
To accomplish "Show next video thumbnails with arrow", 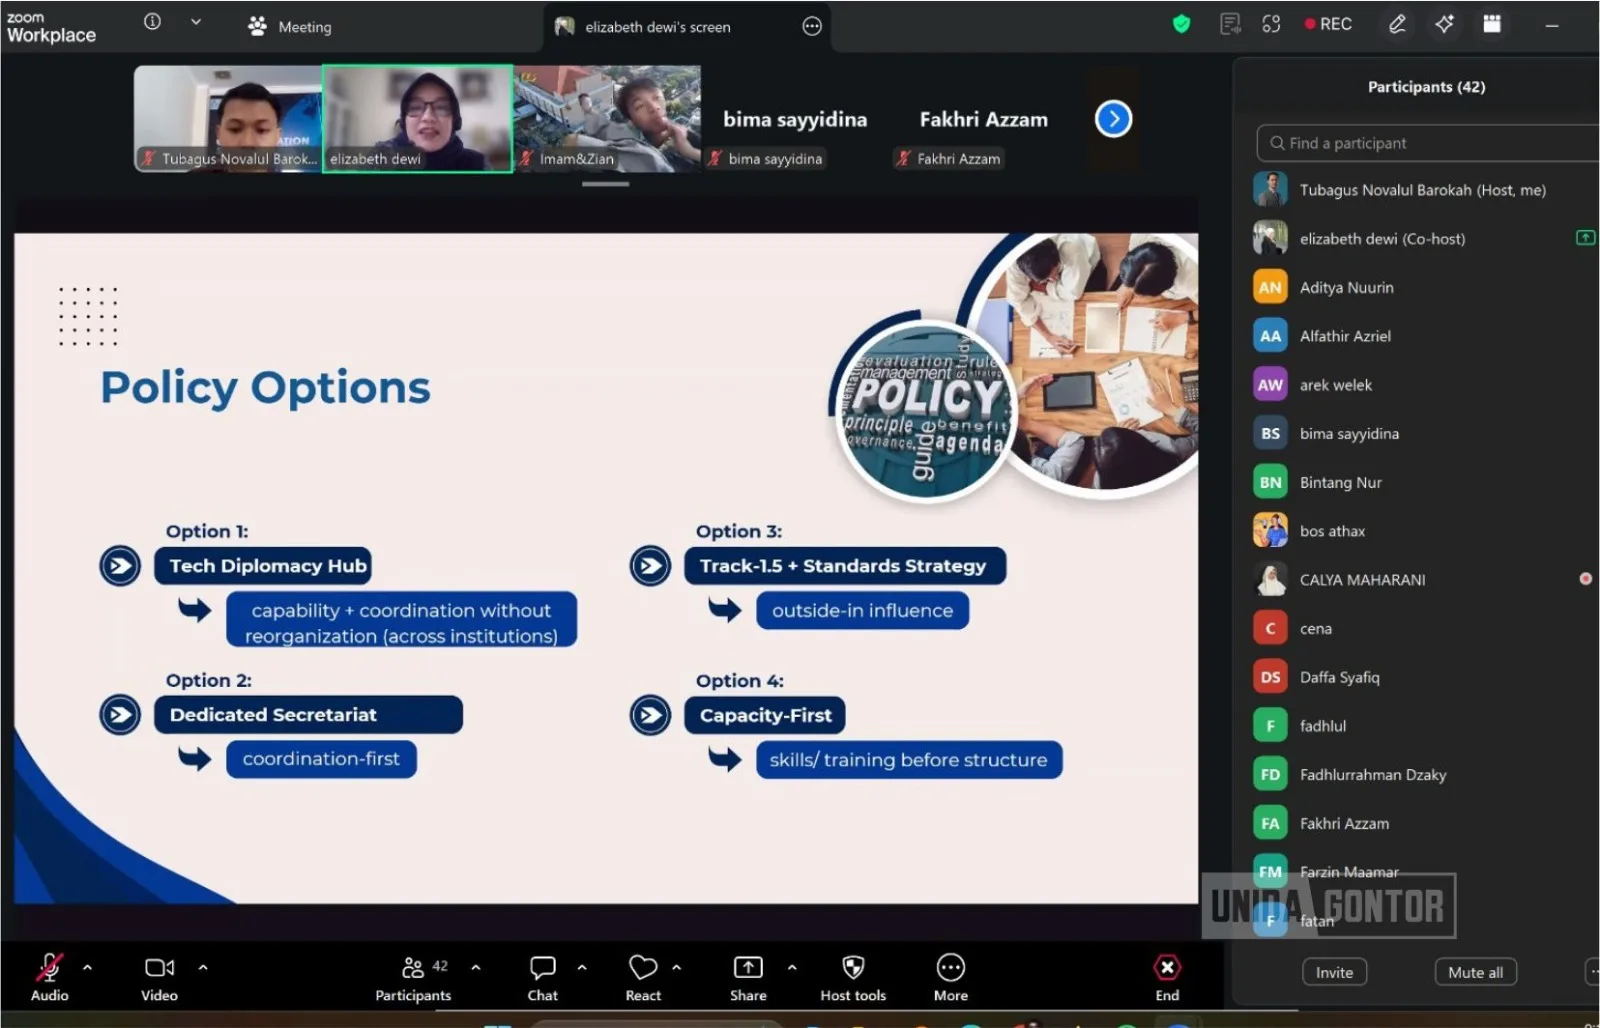I will click(1113, 119).
